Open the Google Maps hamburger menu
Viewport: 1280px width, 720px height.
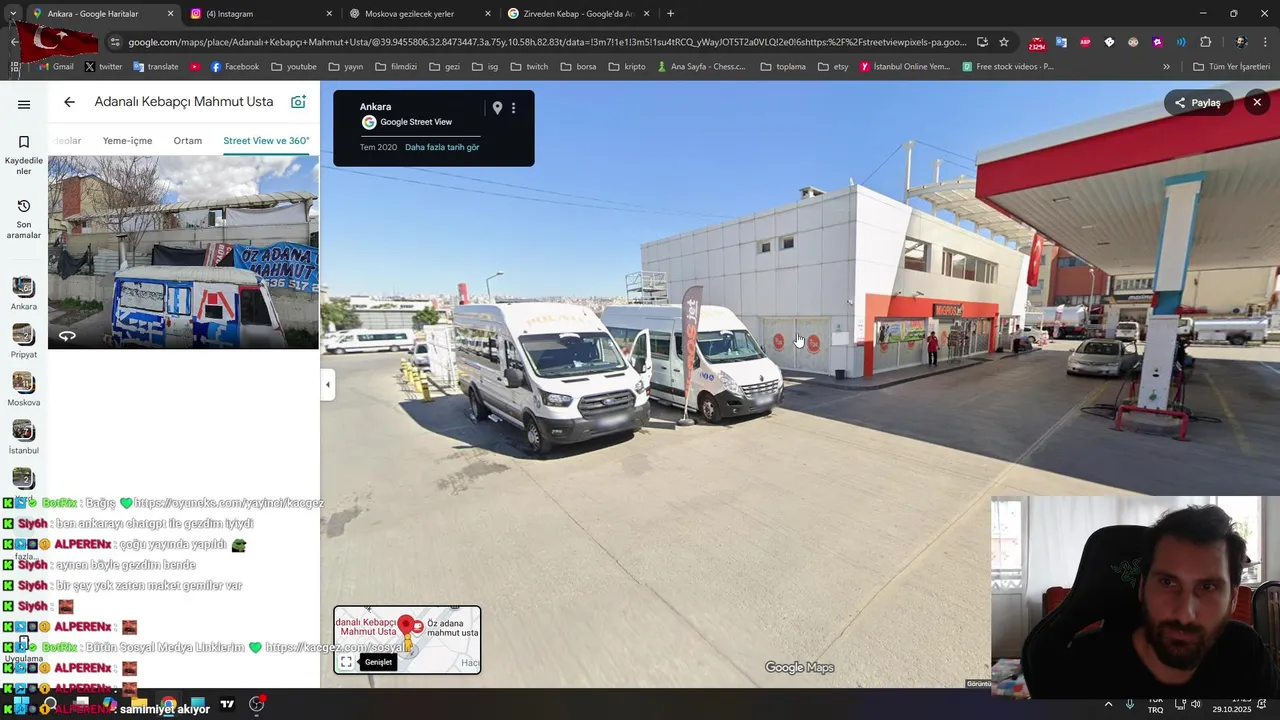coord(24,104)
